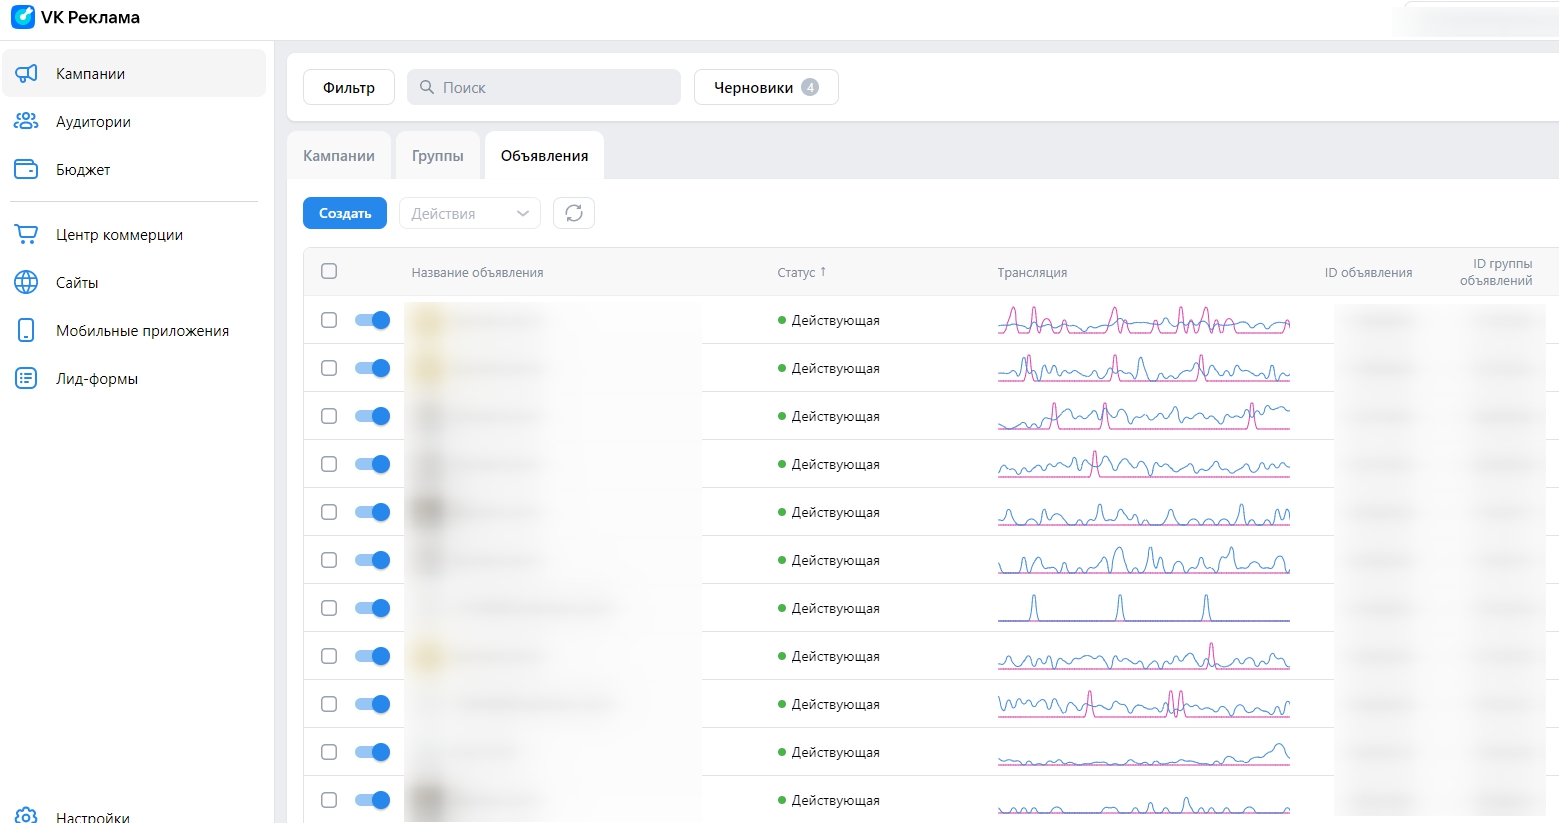This screenshot has width=1559, height=823.
Task: Open Черновики drafts list
Action: [766, 87]
